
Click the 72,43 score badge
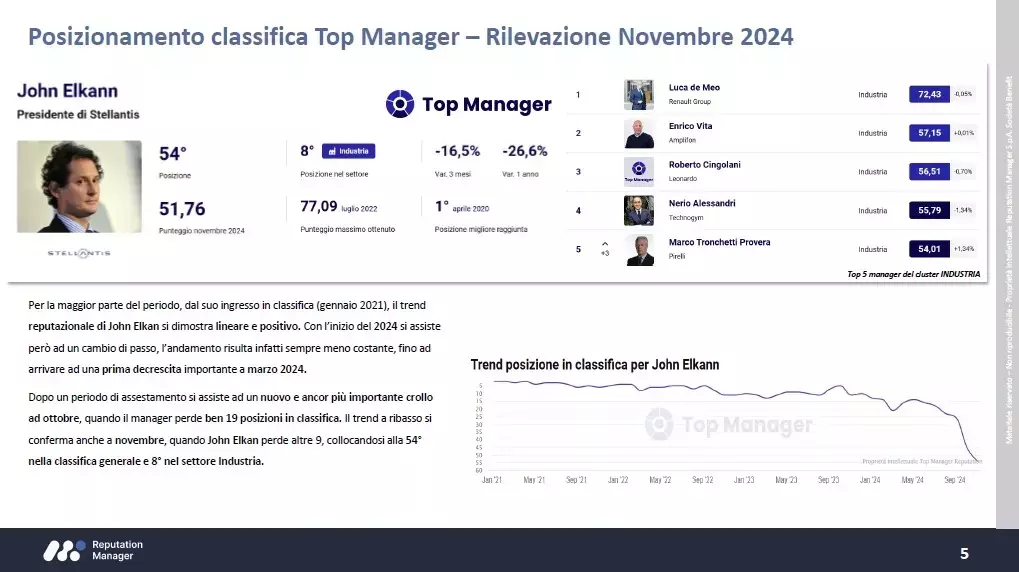click(x=929, y=94)
